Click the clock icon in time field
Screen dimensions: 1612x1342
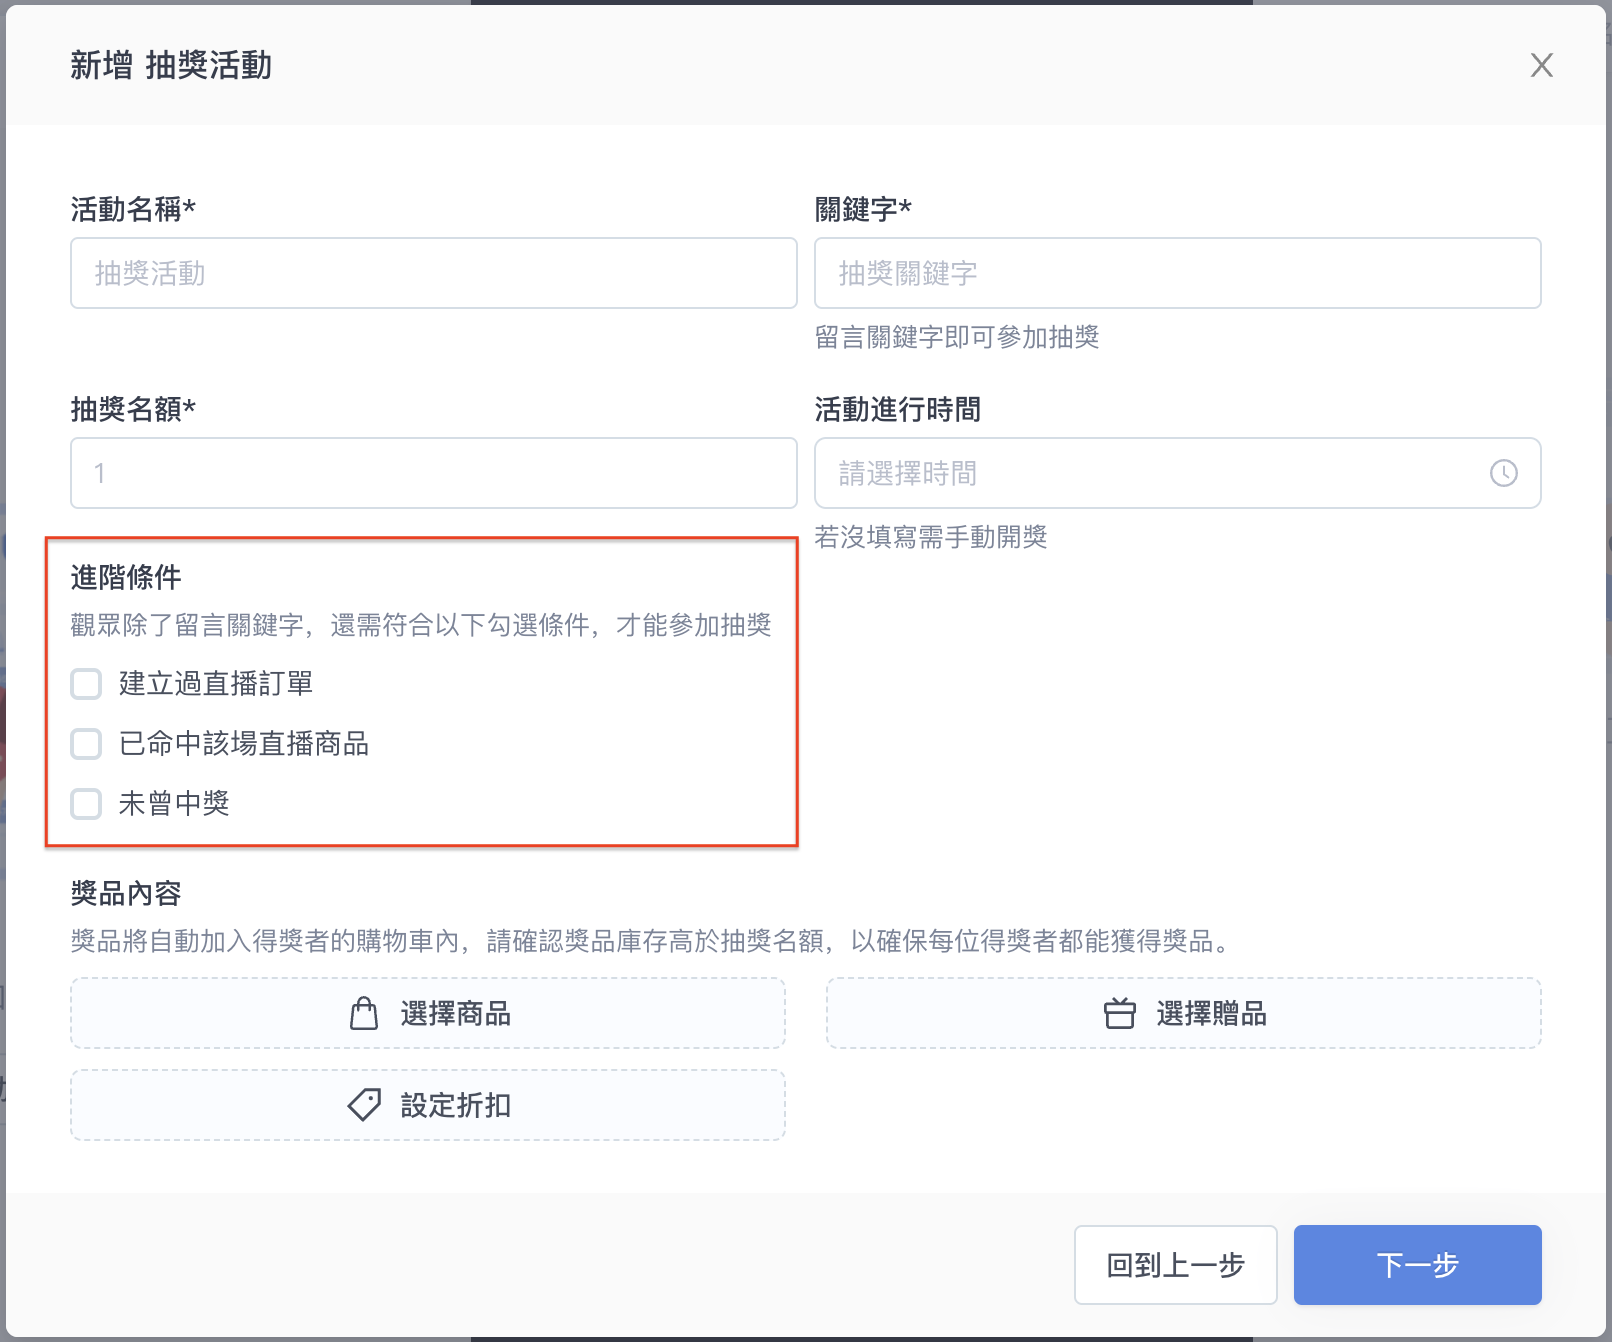pyautogui.click(x=1503, y=473)
